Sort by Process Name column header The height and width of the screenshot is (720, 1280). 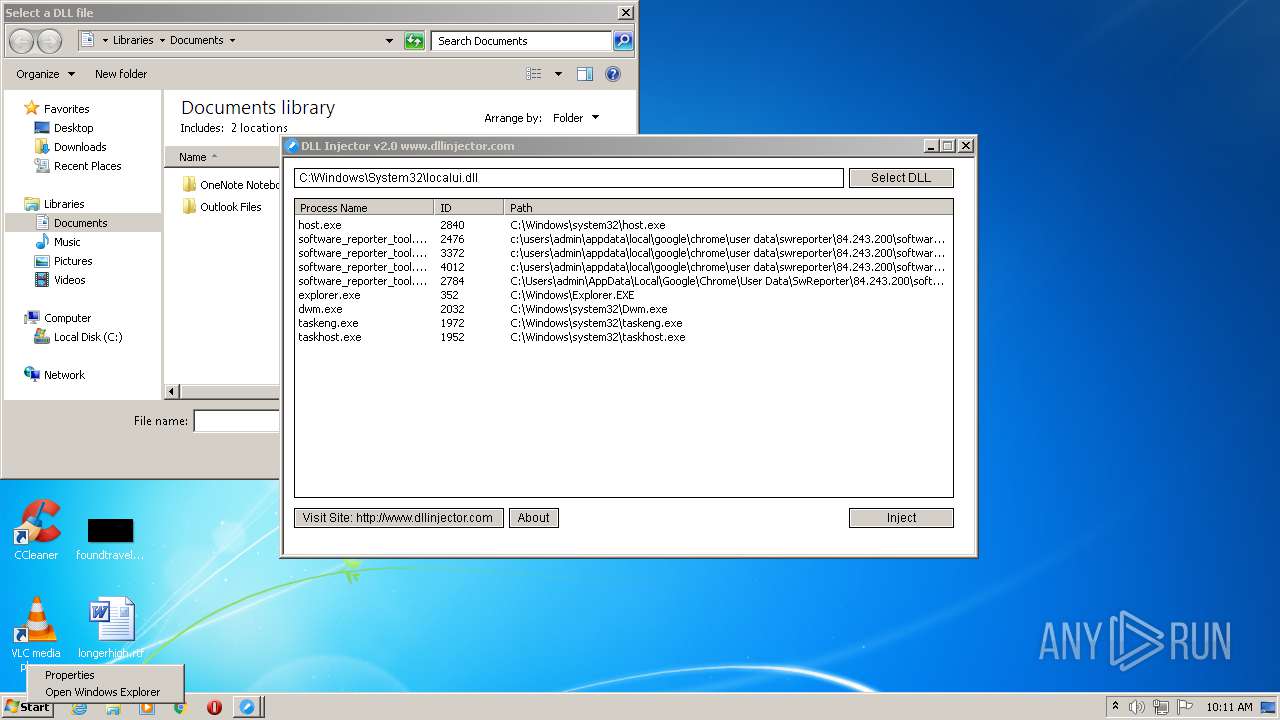click(365, 208)
